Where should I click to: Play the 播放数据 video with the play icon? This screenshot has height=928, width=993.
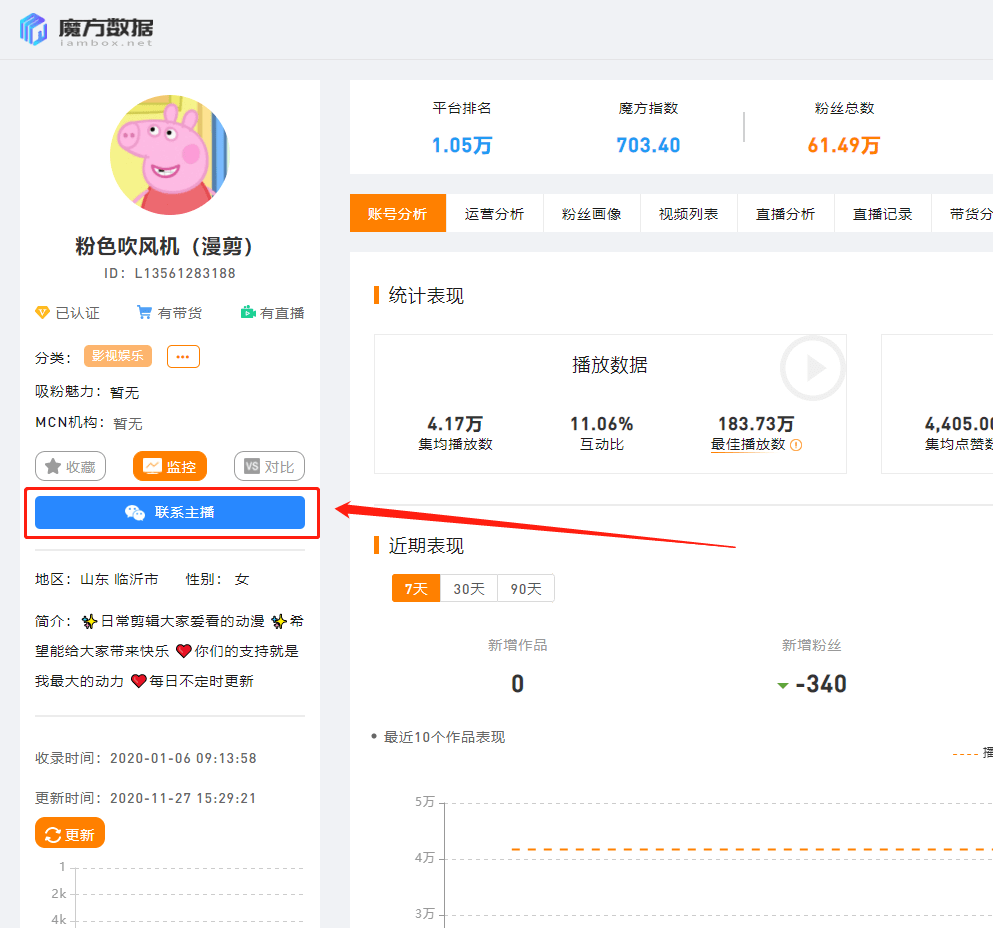tap(811, 368)
